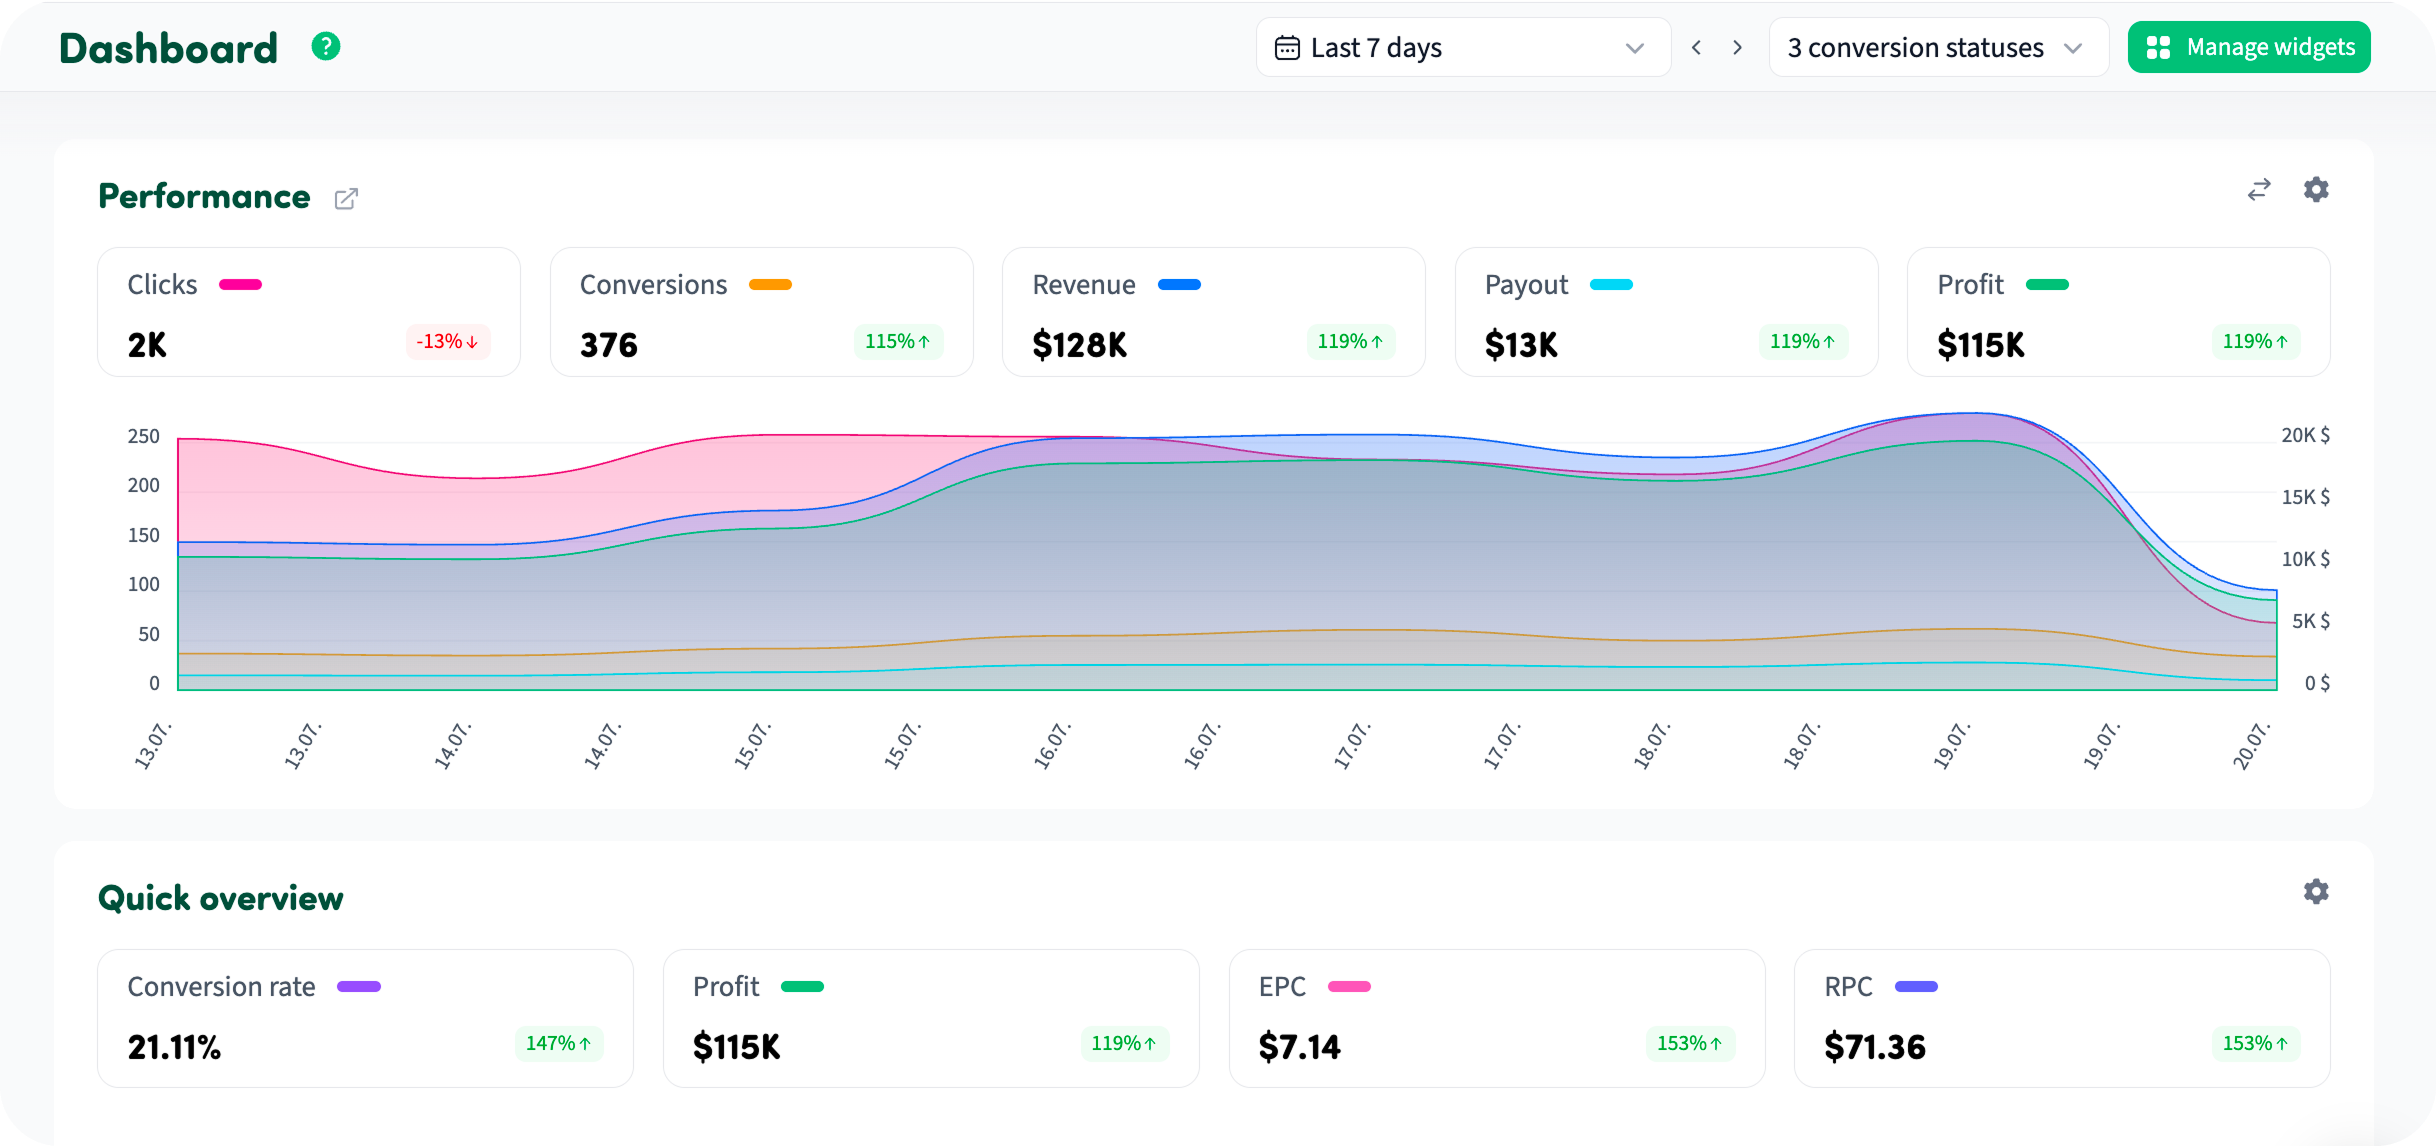Image resolution: width=2436 pixels, height=1146 pixels.
Task: Select the top Profit metric card
Action: [x=2119, y=312]
